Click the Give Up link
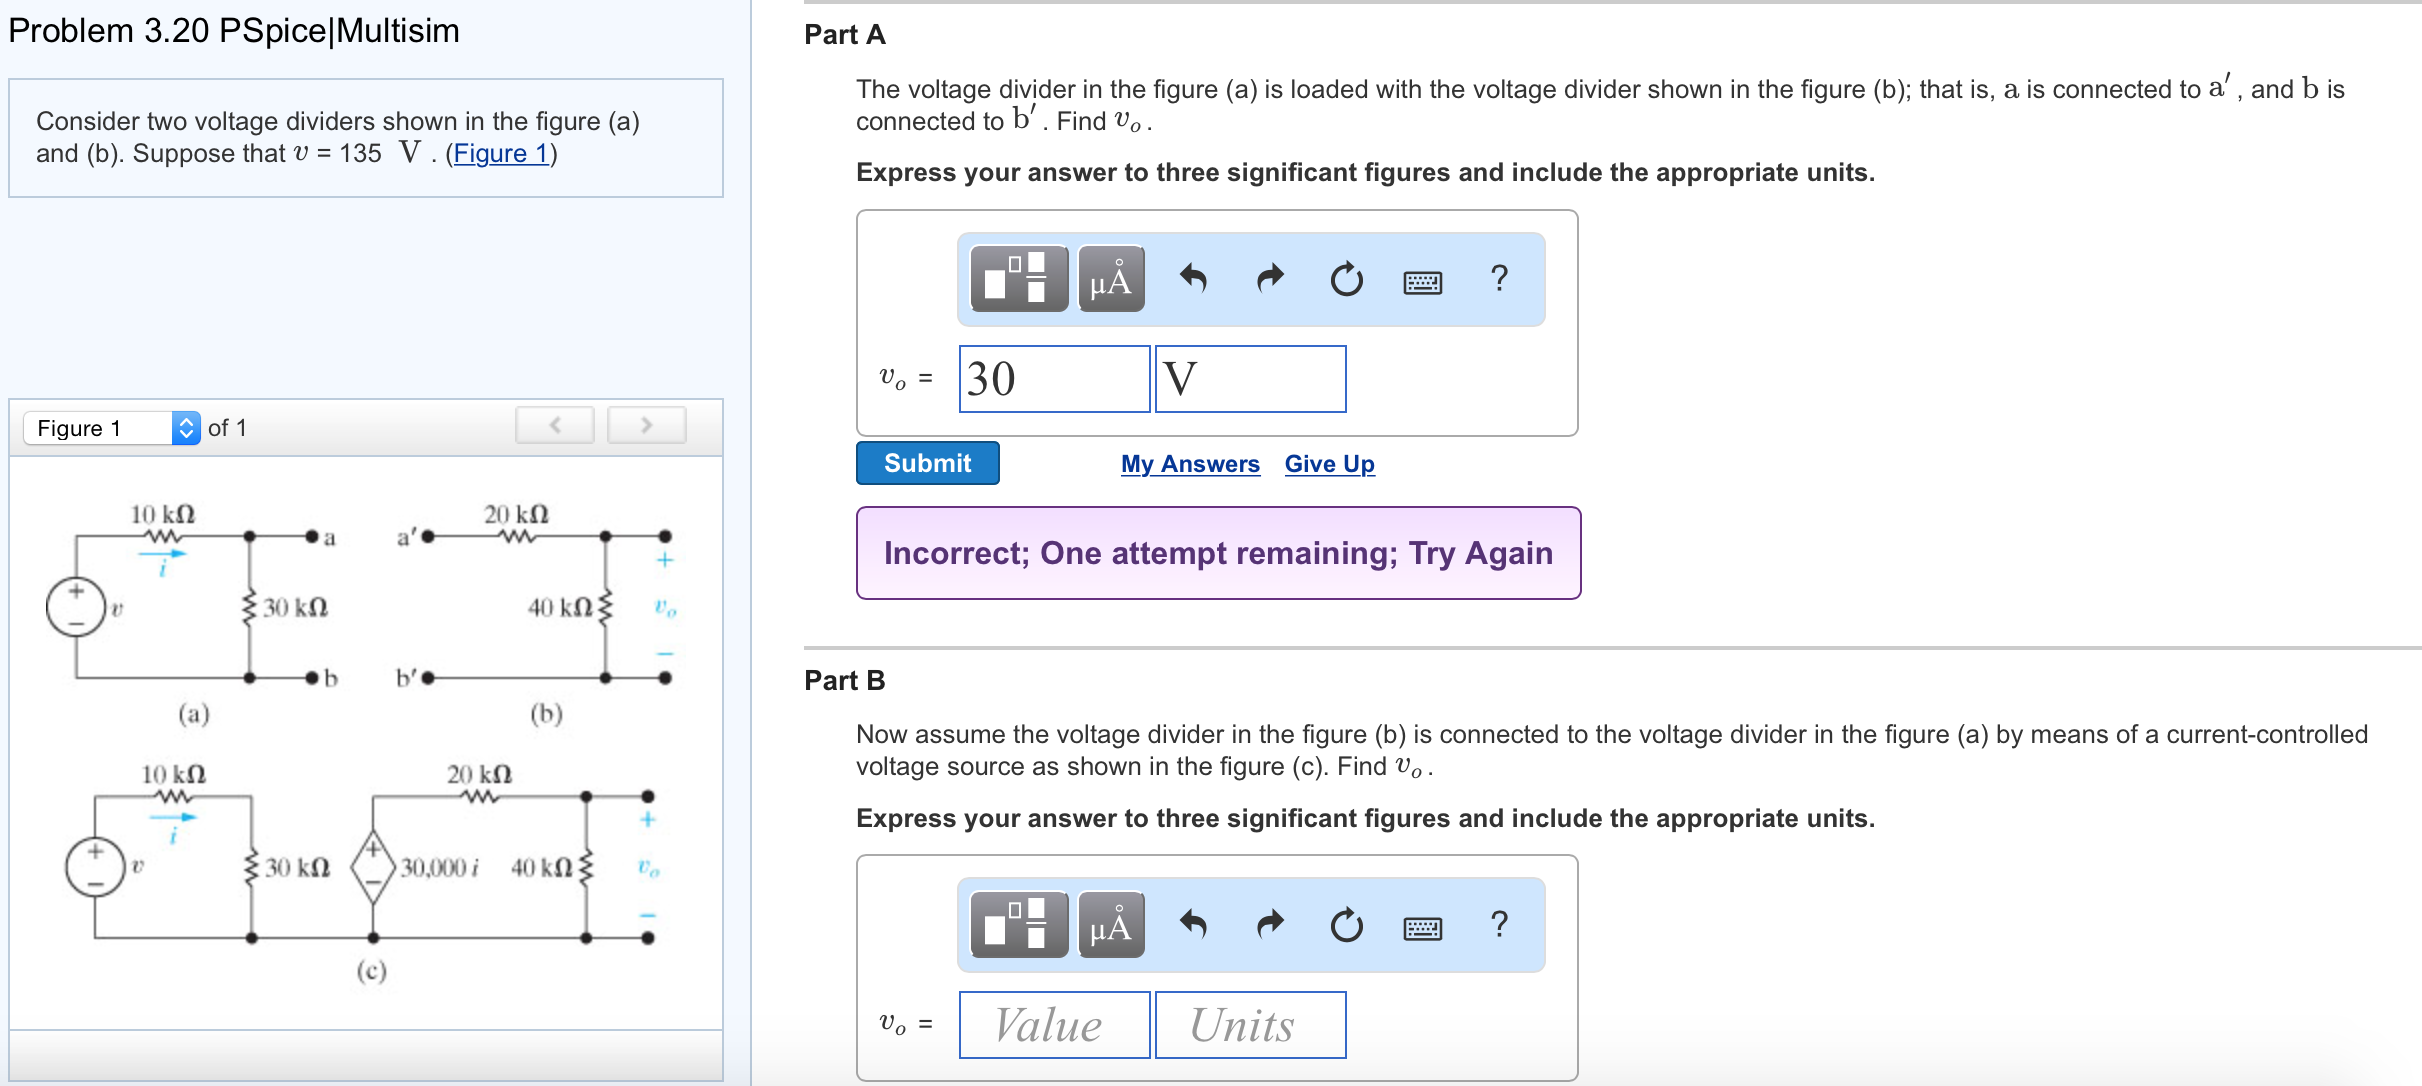This screenshot has height=1086, width=2422. click(1329, 463)
